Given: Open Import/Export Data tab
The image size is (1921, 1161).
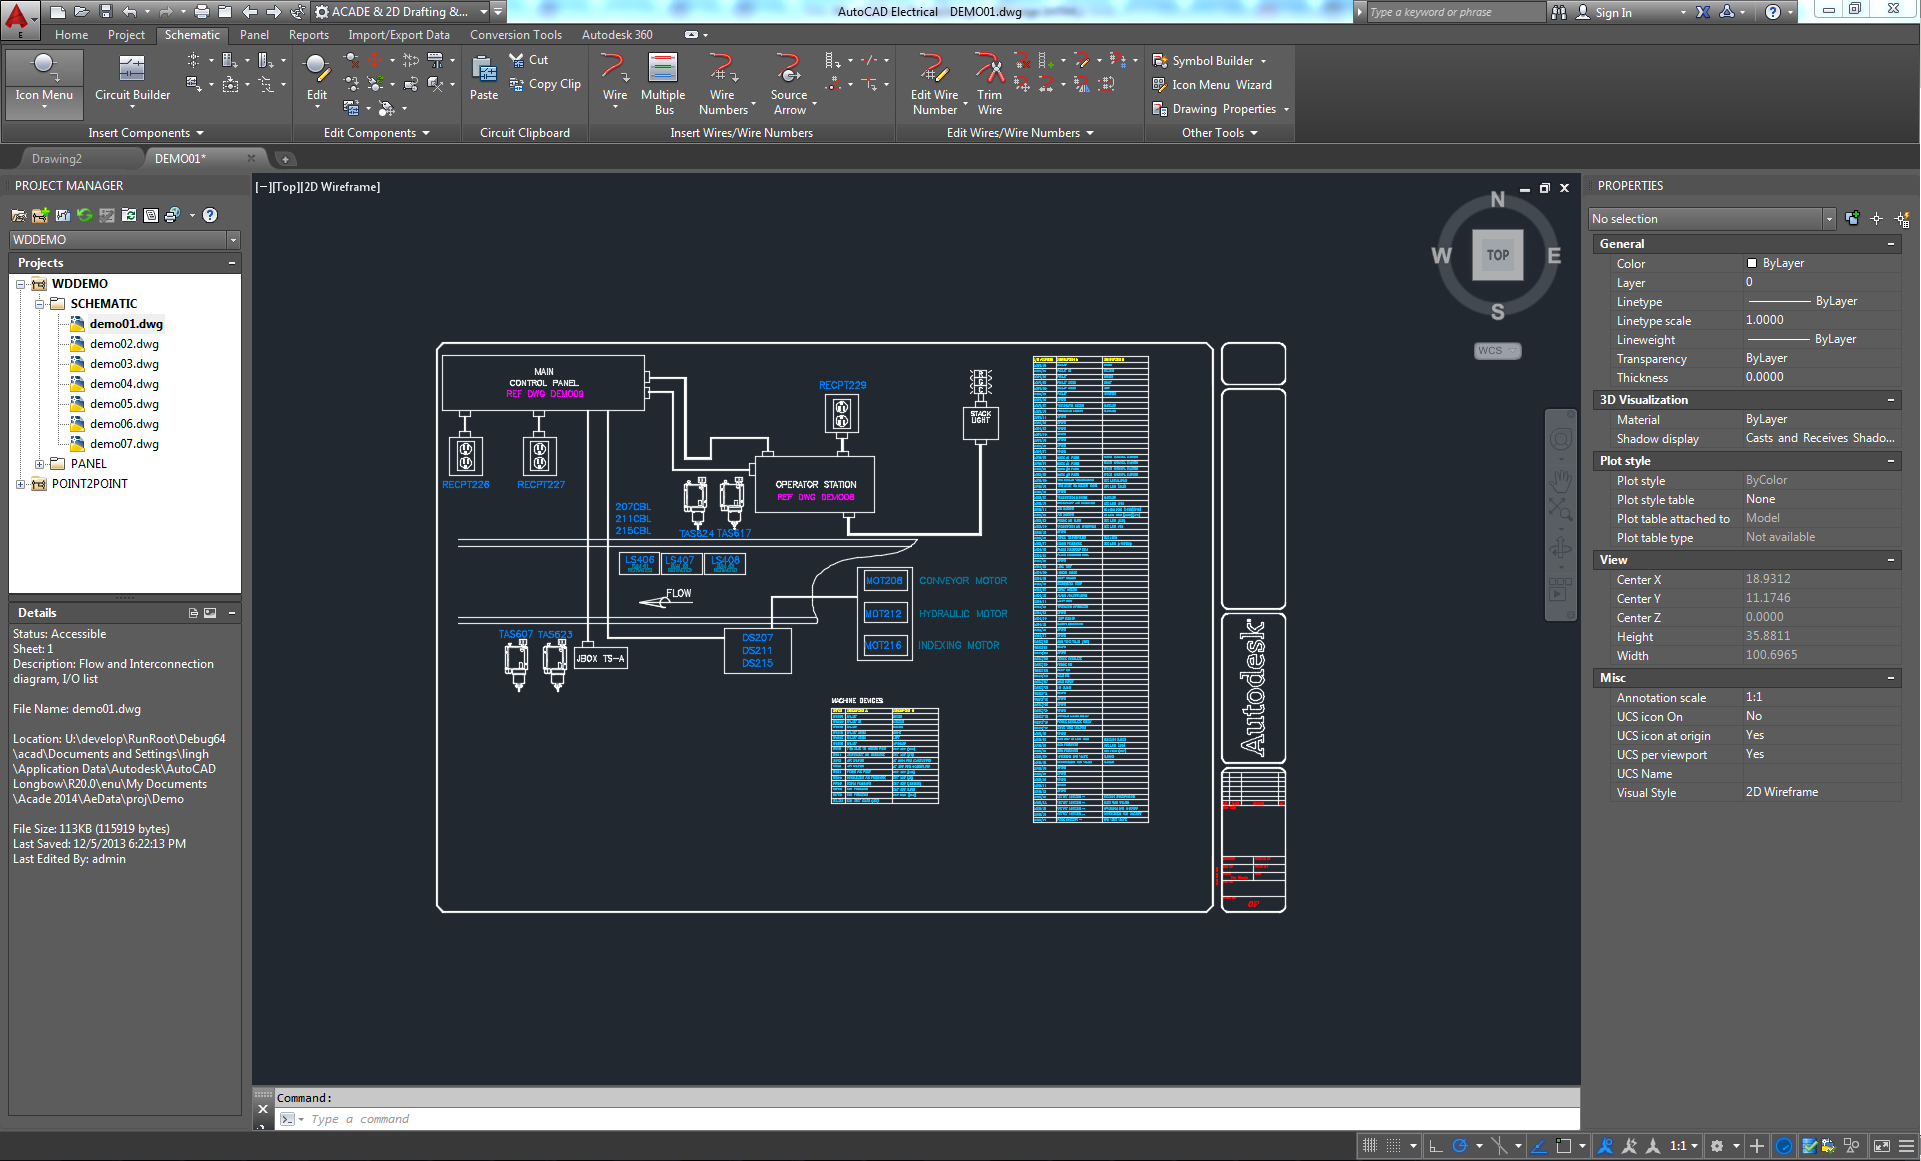Looking at the screenshot, I should pyautogui.click(x=399, y=35).
